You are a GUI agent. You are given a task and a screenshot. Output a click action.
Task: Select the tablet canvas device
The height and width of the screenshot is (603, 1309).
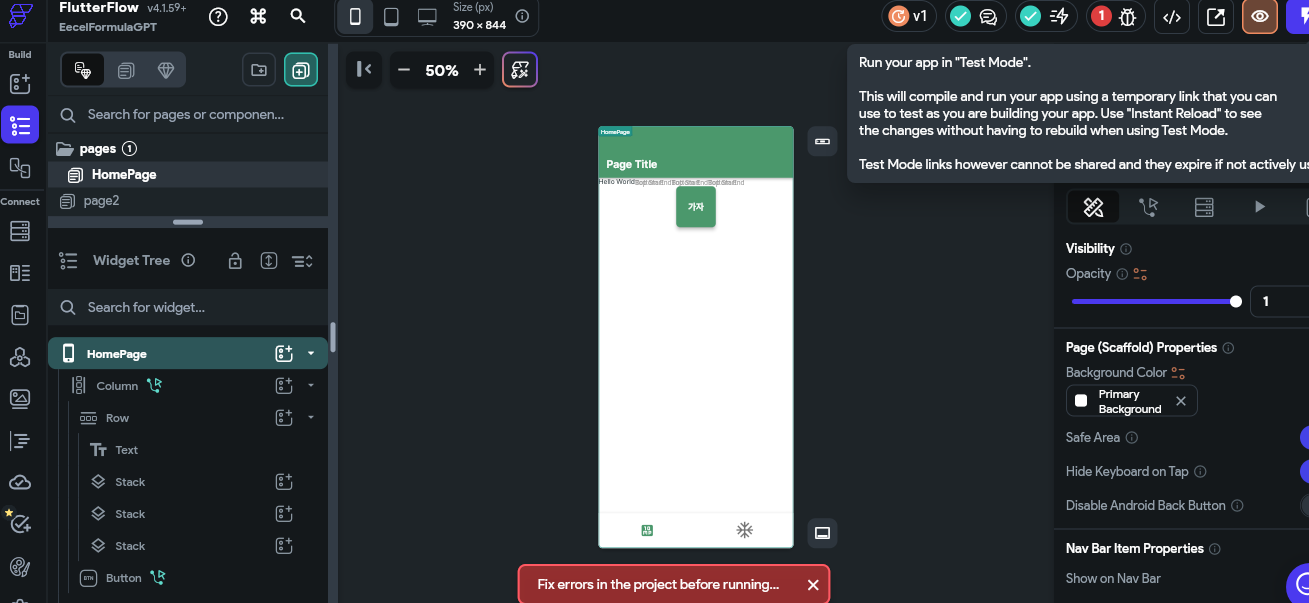click(x=391, y=16)
